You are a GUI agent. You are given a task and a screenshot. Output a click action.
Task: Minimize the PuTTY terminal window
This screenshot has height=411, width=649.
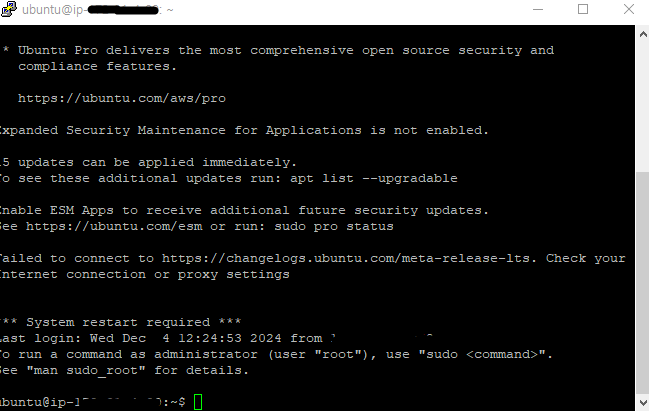[x=538, y=9]
